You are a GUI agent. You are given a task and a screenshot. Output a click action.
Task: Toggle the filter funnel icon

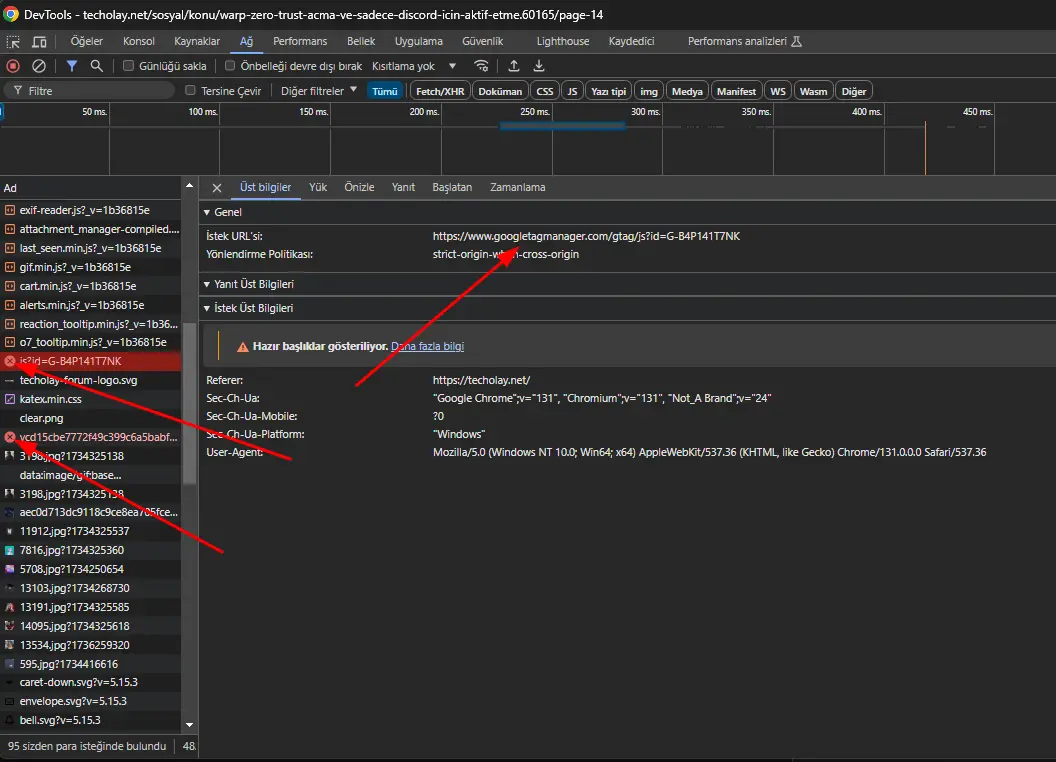pos(71,66)
